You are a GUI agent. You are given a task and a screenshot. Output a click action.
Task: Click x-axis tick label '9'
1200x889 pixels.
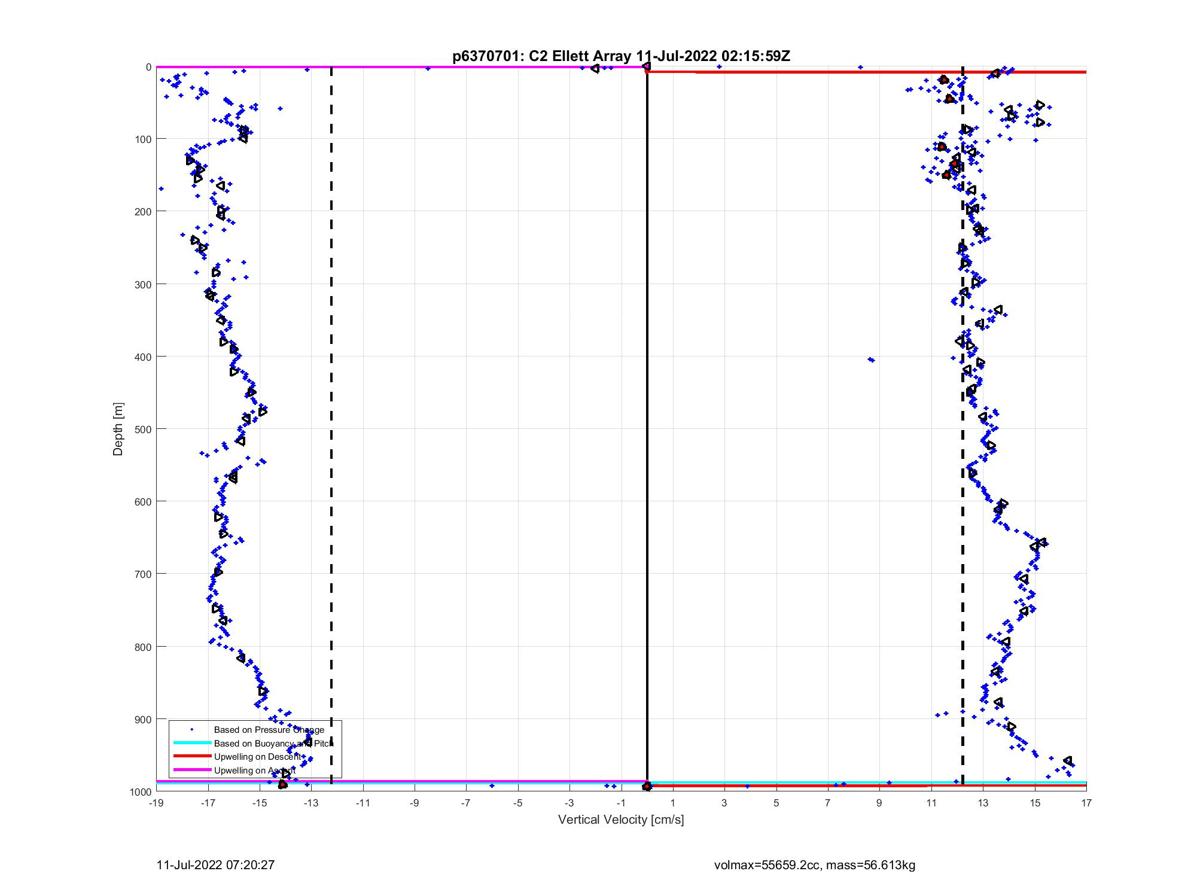click(880, 803)
